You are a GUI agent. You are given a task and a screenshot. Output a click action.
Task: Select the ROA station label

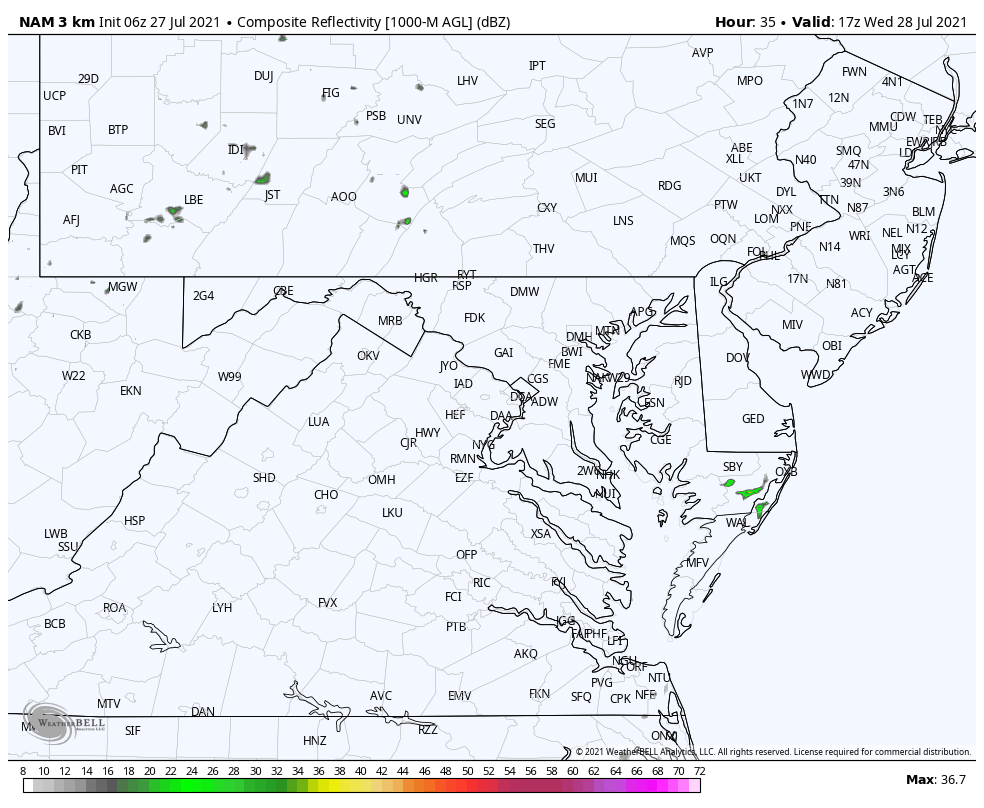pos(114,608)
